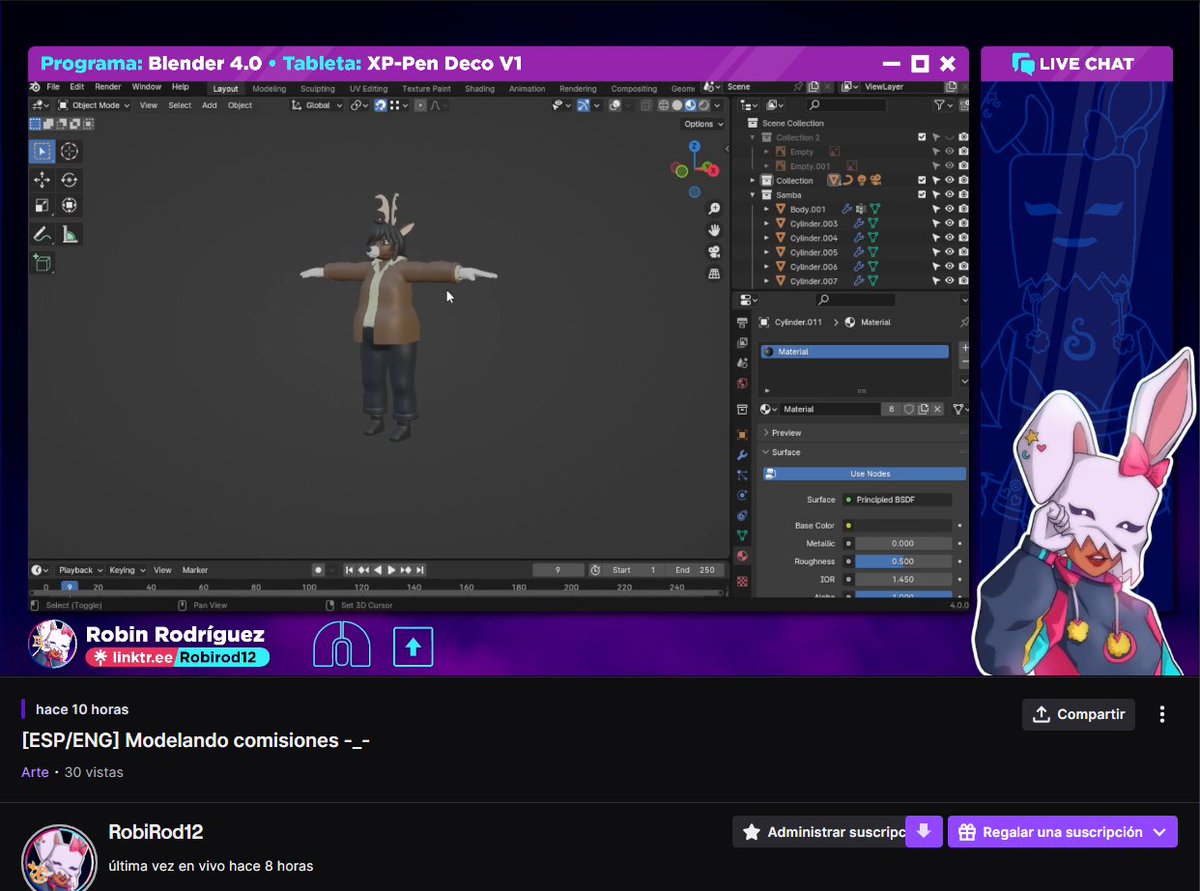
Task: Select the Transform tool in Blender toolbar
Action: tap(69, 206)
